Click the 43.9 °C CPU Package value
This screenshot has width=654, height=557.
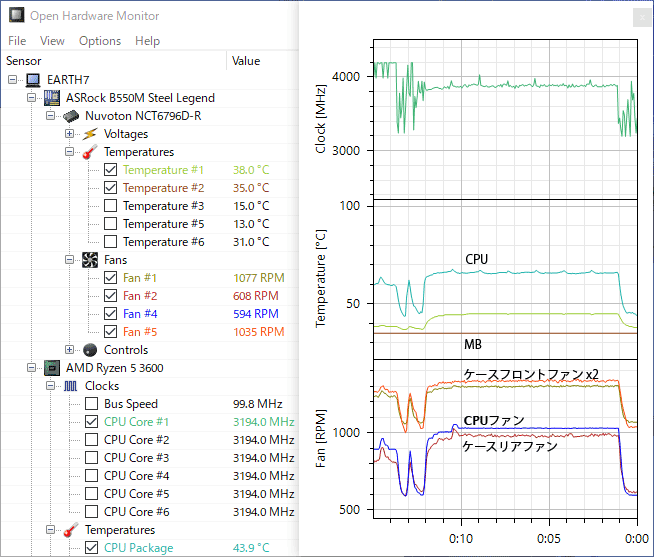pos(251,548)
